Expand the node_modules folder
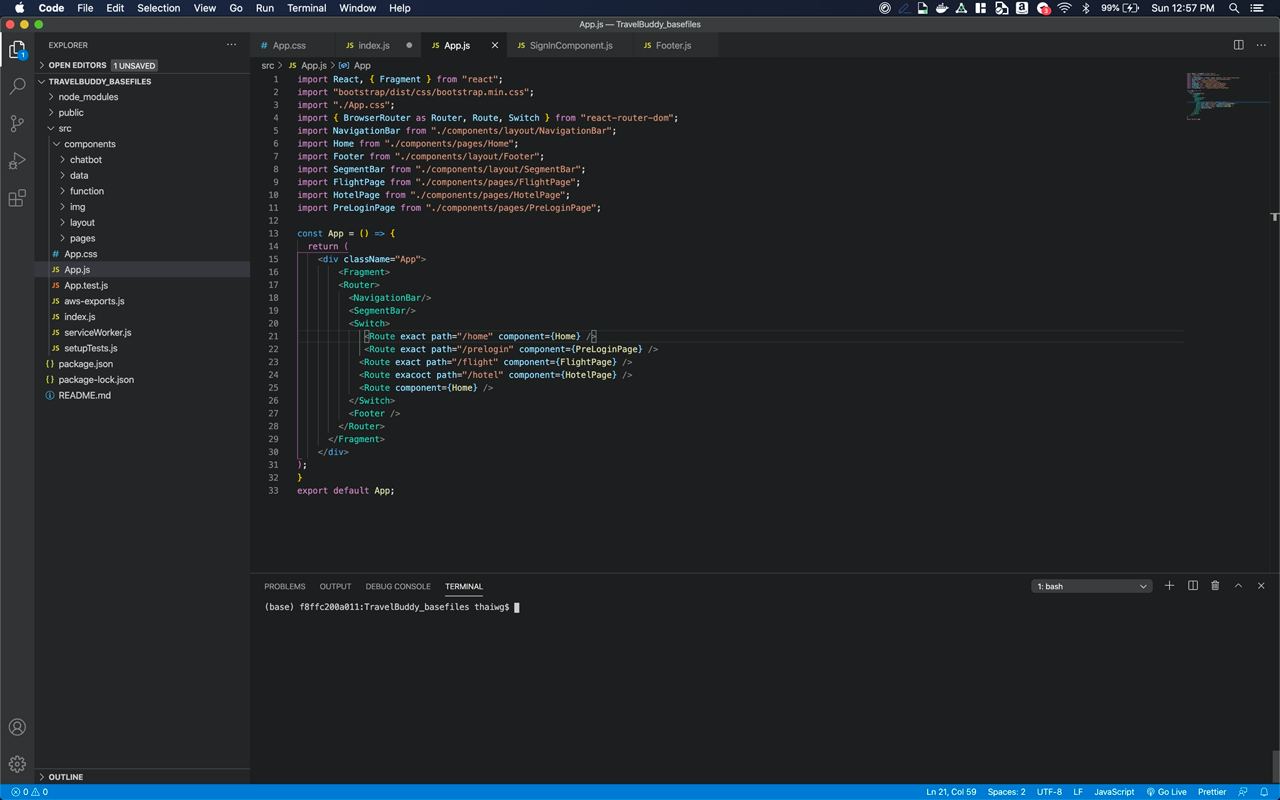1280x800 pixels. tap(88, 97)
